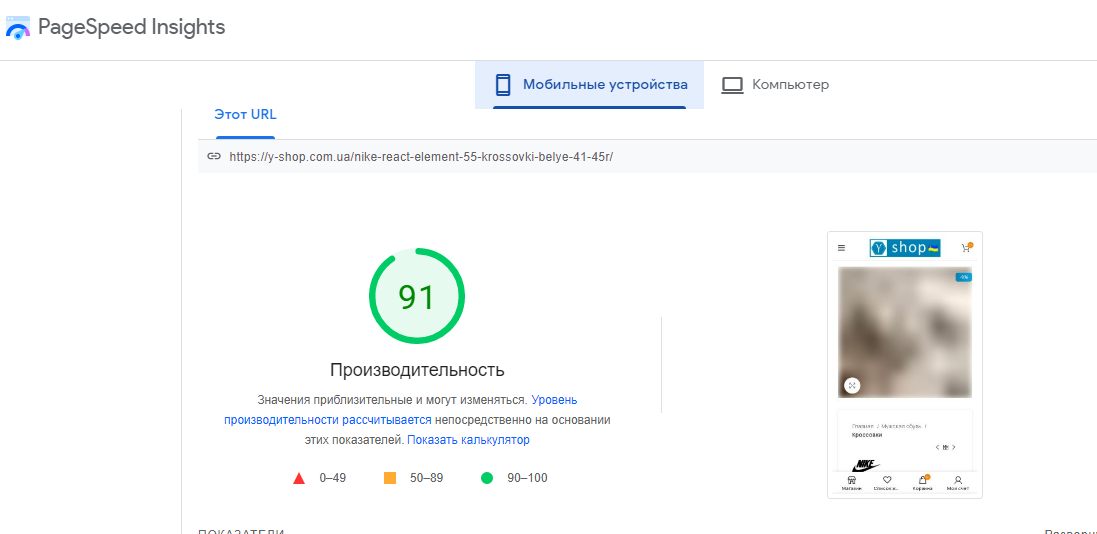Click the y-shop.com.ua analyzed URL text
The image size is (1097, 534).
pos(420,157)
